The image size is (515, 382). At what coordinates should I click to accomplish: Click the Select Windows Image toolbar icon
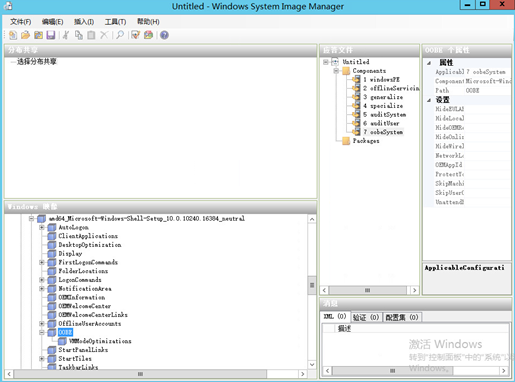click(38, 35)
